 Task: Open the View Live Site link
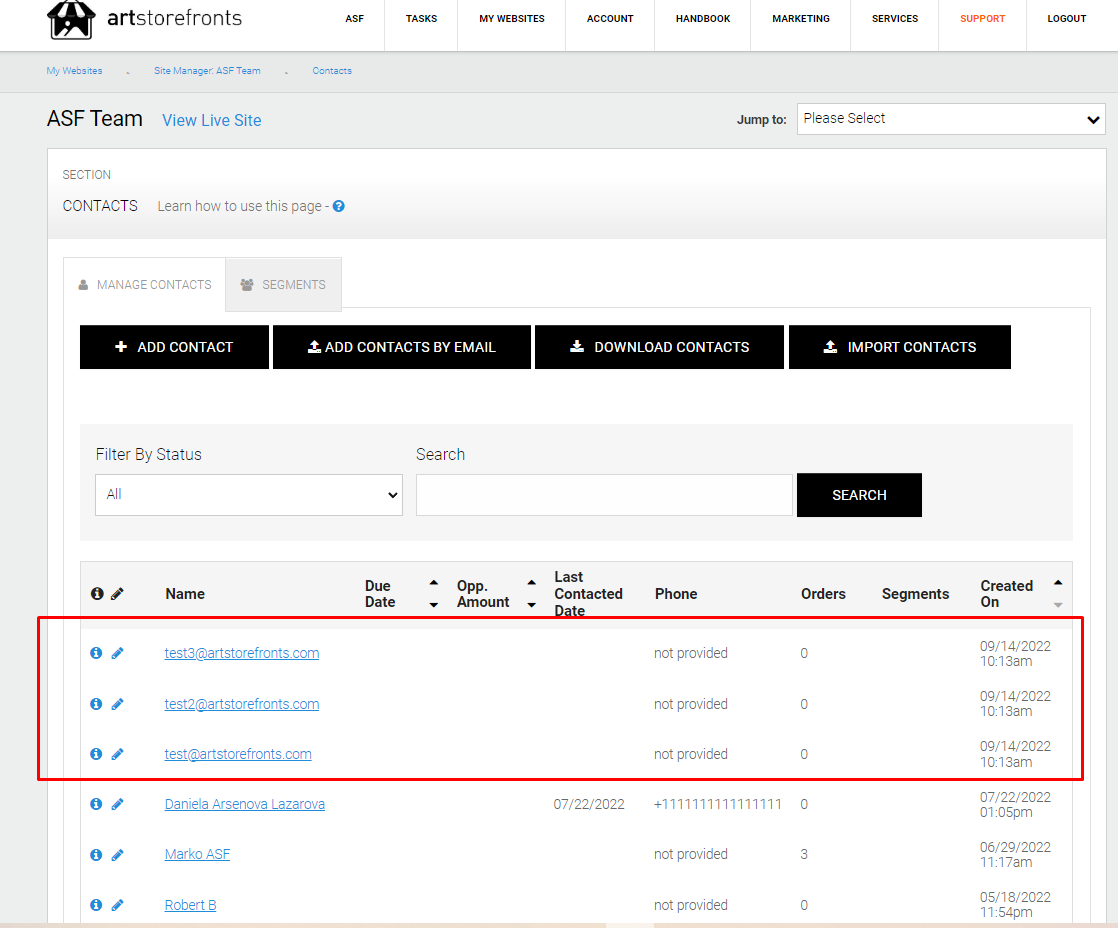[x=212, y=120]
